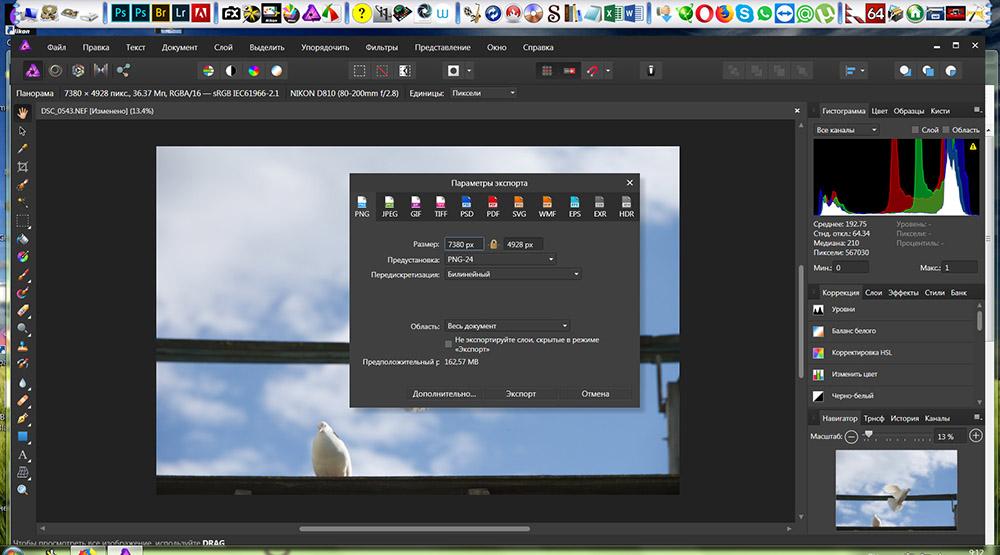Screen dimensions: 1000x555
Task: Choose the PNG export format icon
Action: click(362, 207)
